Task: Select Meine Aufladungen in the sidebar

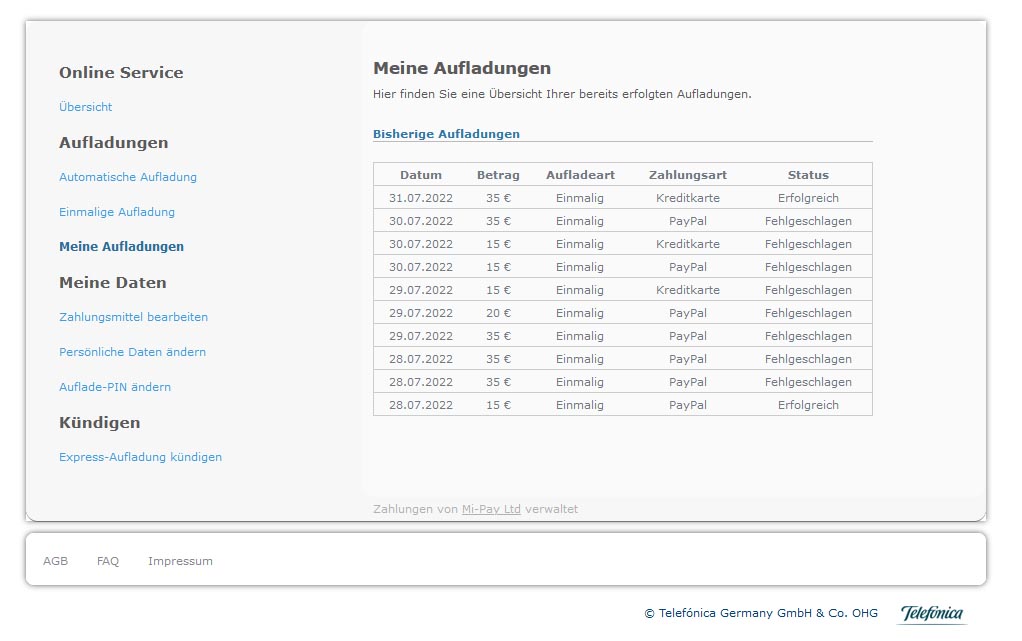Action: pyautogui.click(x=121, y=247)
